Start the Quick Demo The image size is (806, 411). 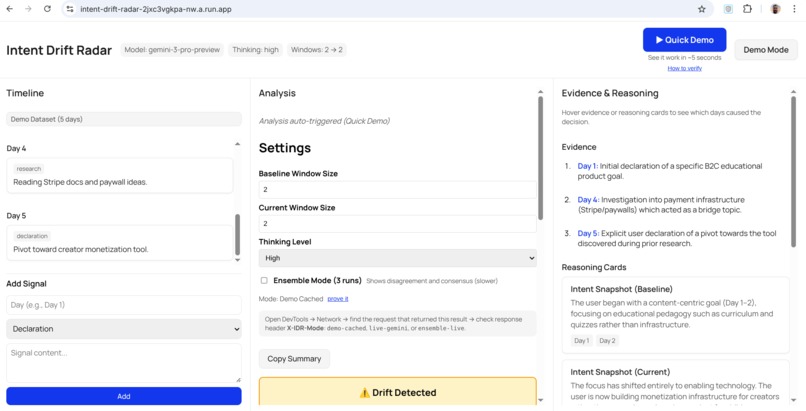[684, 40]
